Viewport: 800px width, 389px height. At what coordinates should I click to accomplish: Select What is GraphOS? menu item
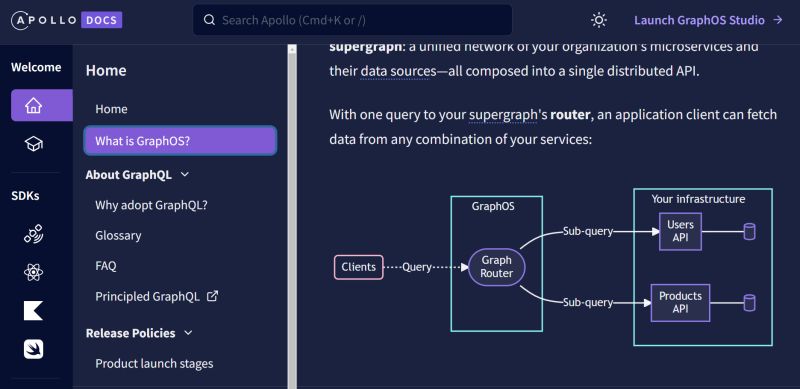tap(181, 140)
